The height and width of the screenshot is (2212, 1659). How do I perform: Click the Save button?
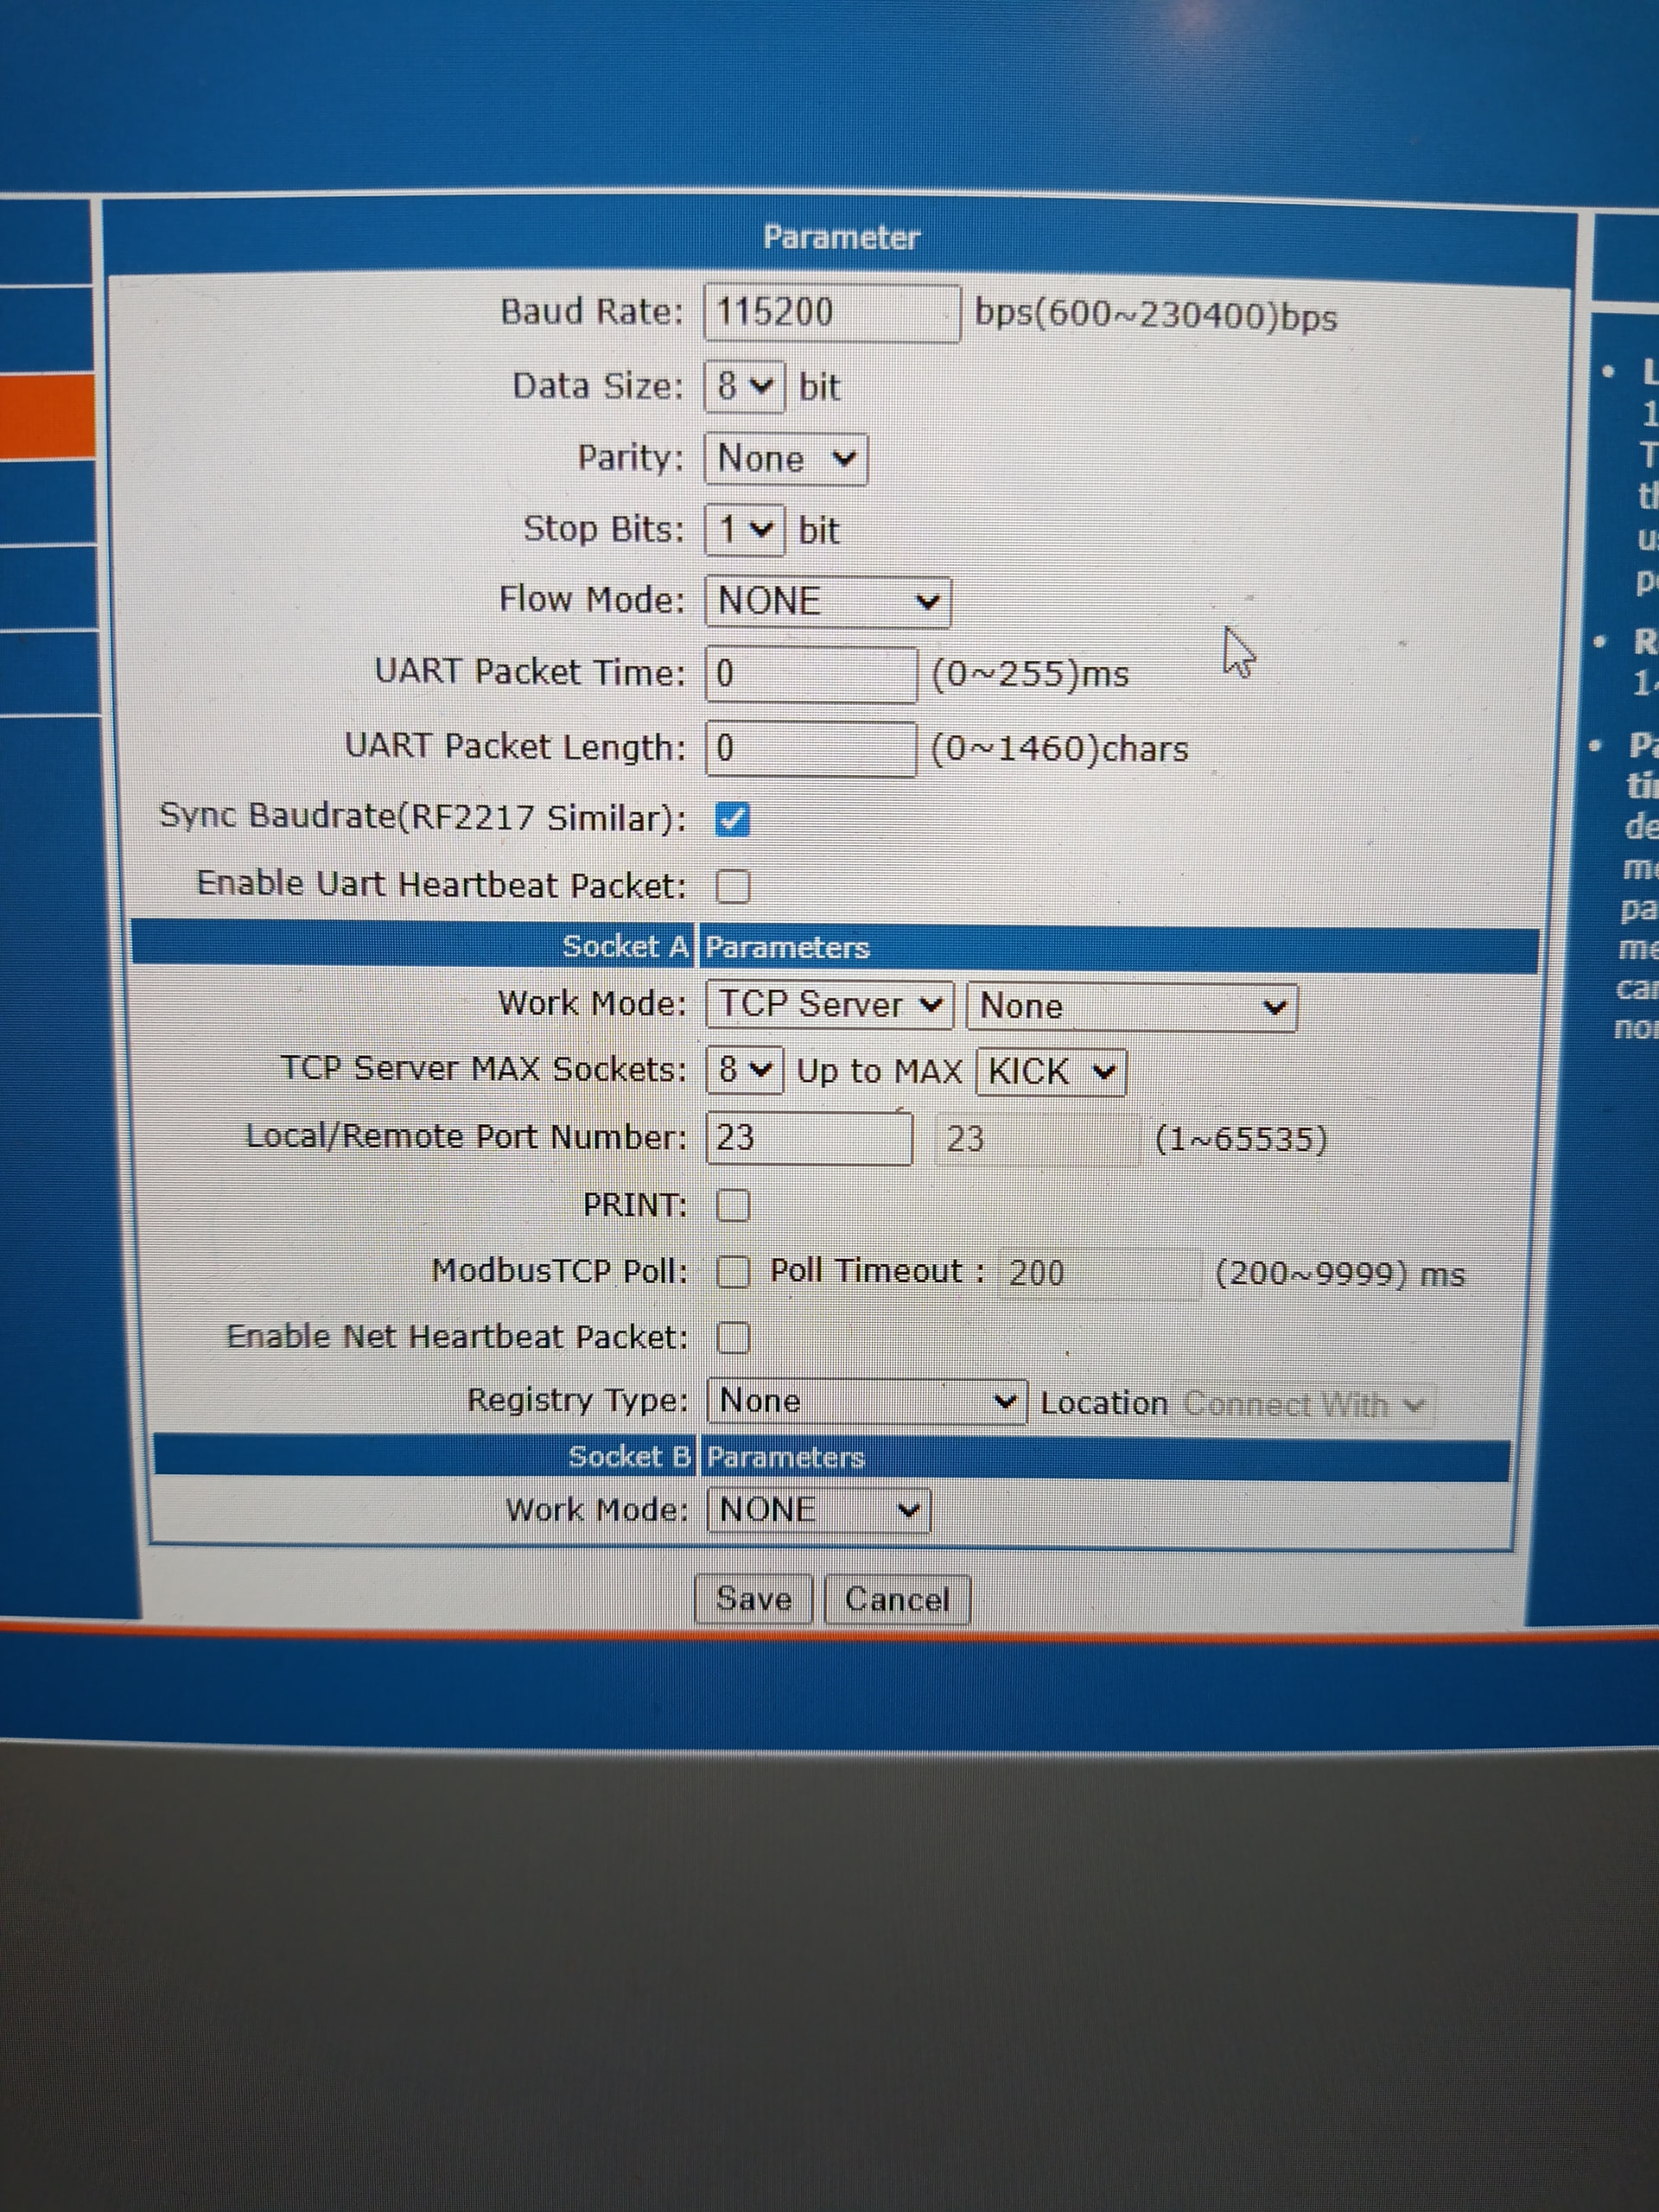(753, 1599)
